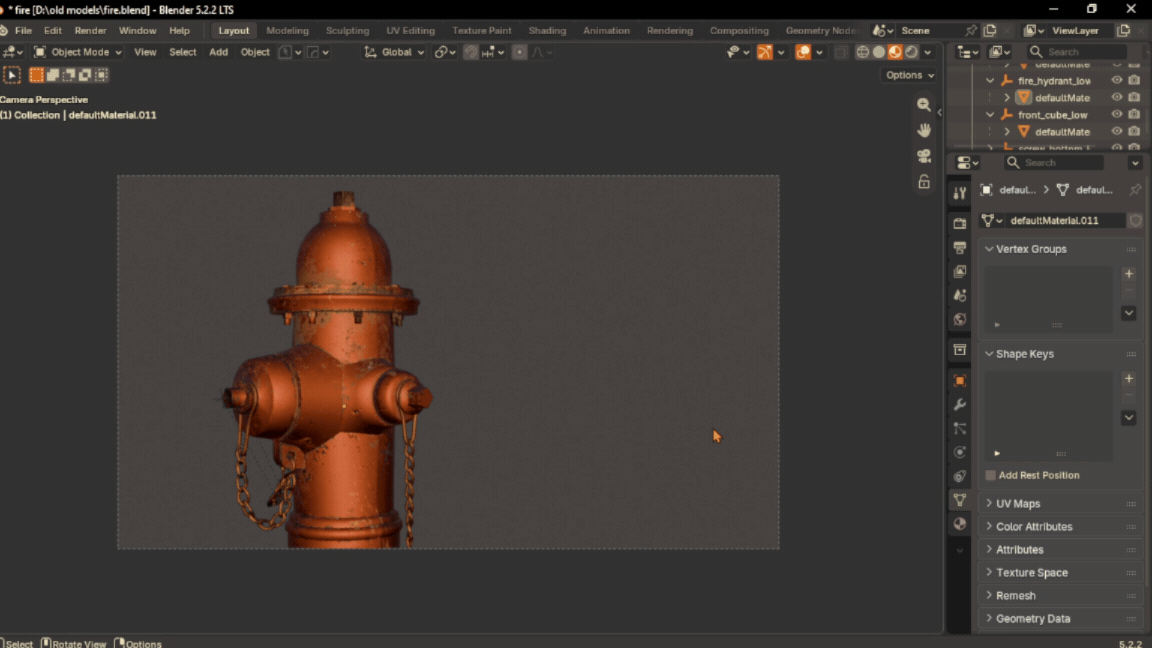Choose the Subtract selection mode icon
The height and width of the screenshot is (648, 1152).
tap(68, 75)
